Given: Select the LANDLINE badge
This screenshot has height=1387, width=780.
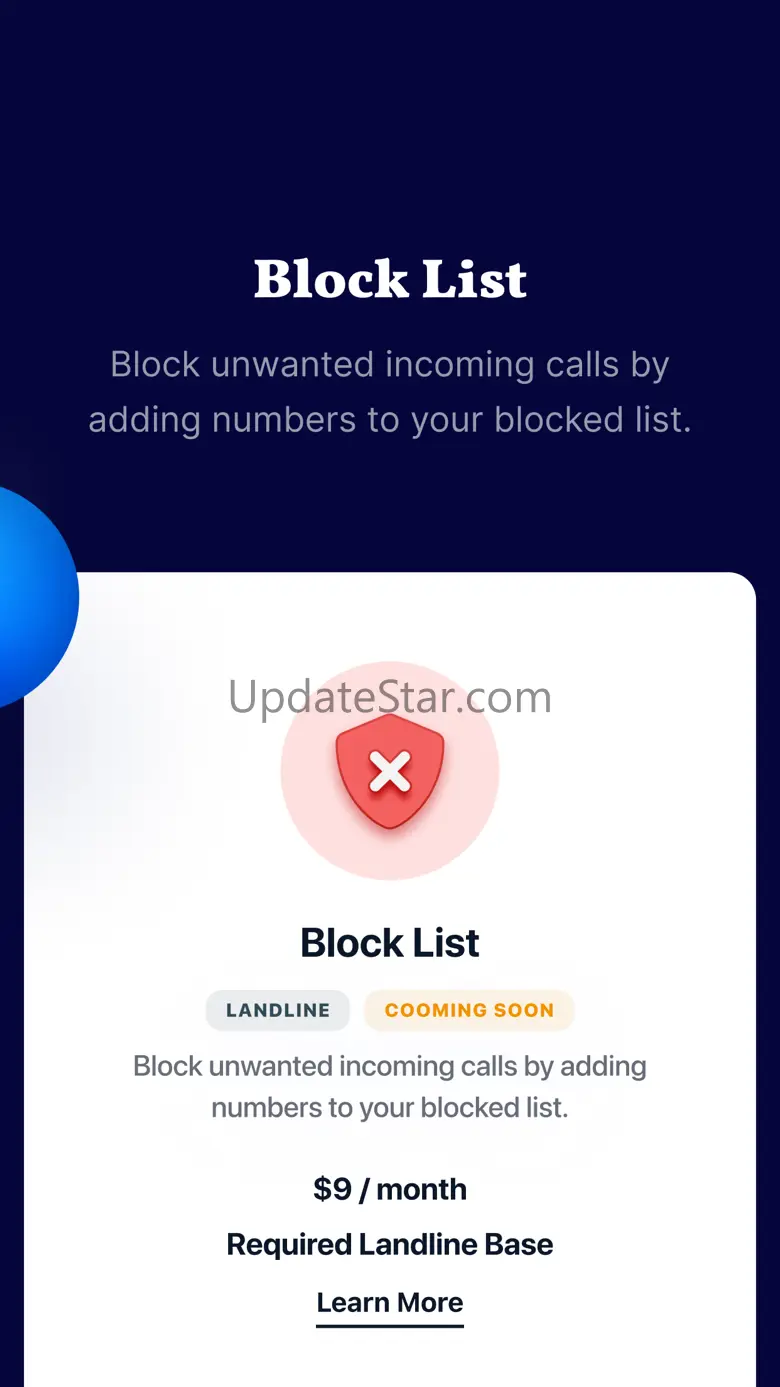Looking at the screenshot, I should point(278,1010).
